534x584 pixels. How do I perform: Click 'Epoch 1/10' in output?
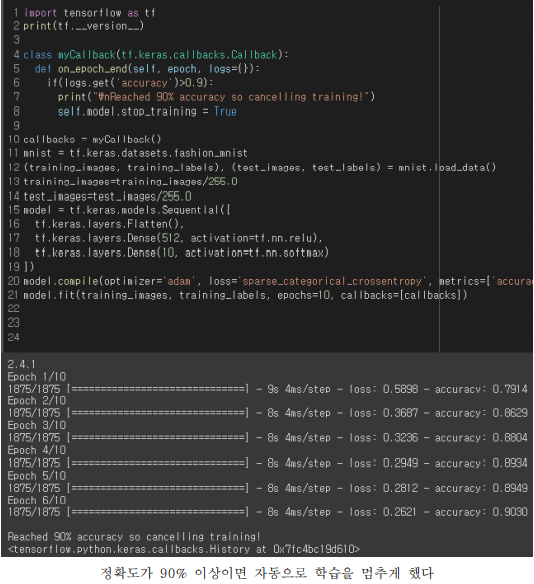coord(37,377)
